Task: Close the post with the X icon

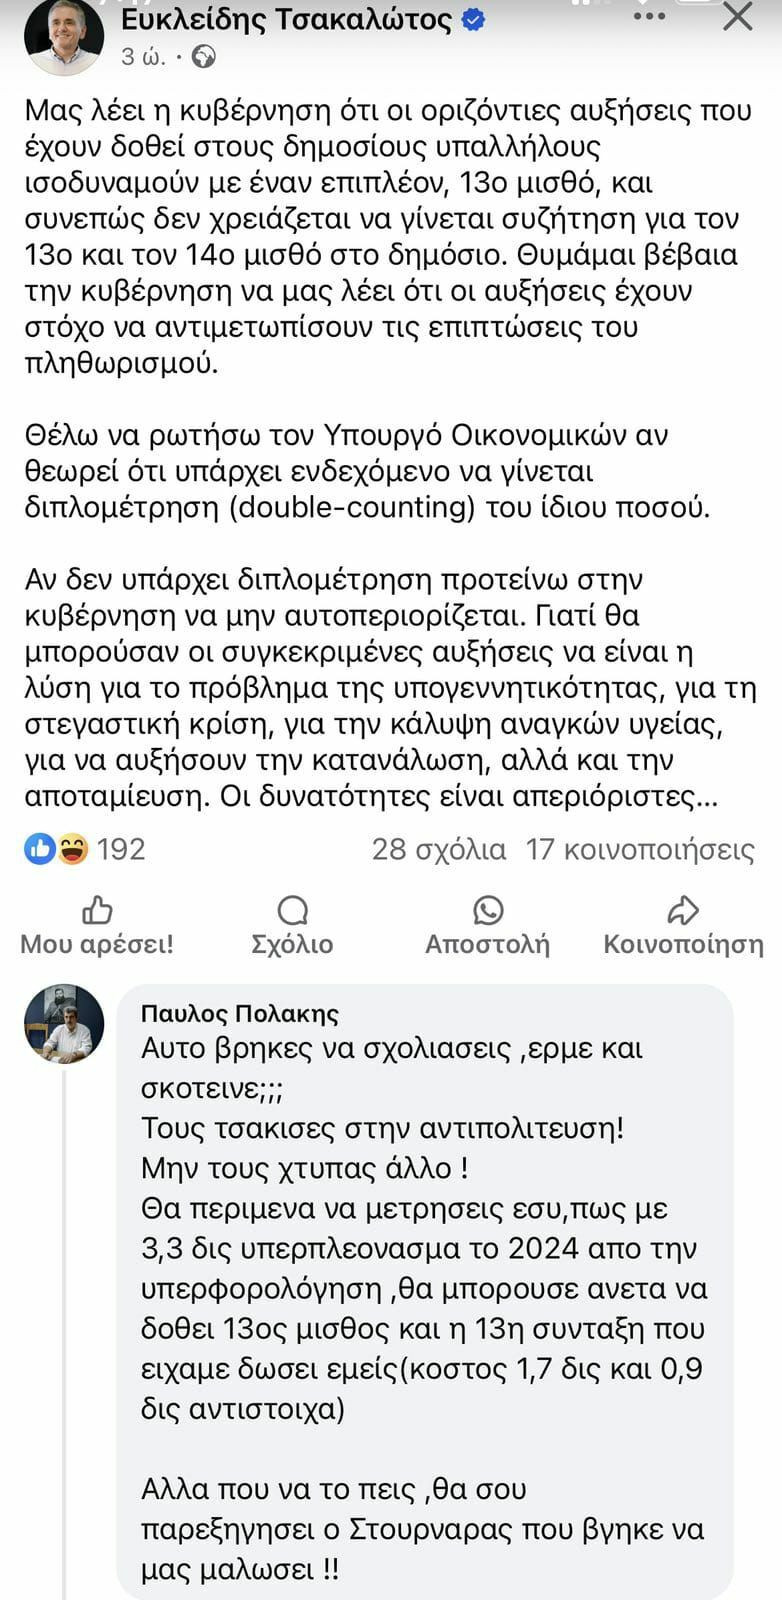Action: 737,17
